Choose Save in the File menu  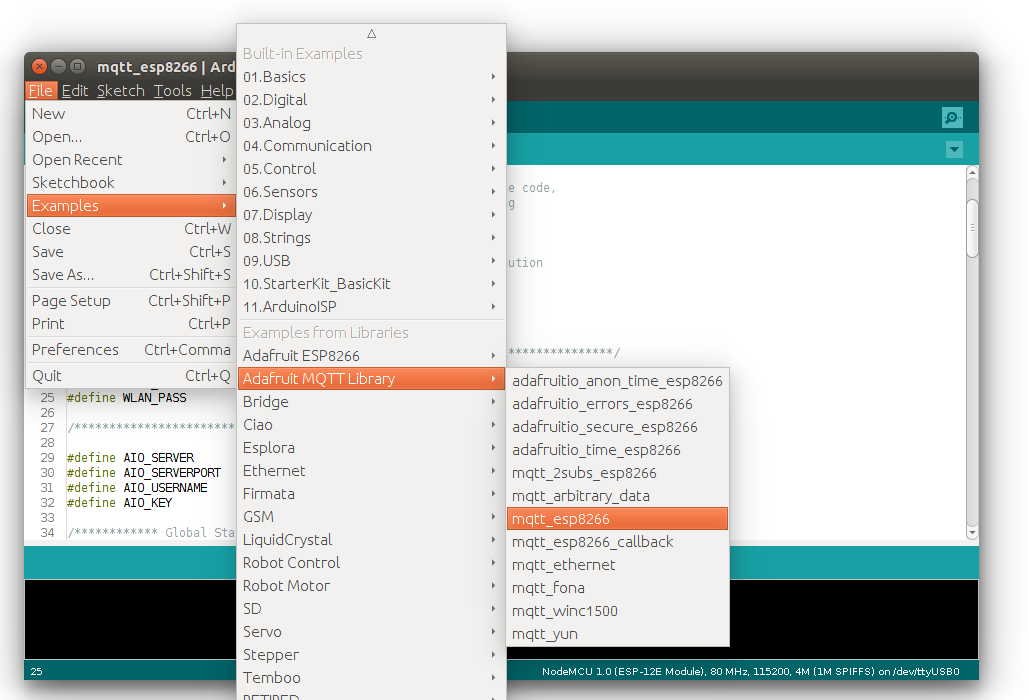tap(131, 252)
